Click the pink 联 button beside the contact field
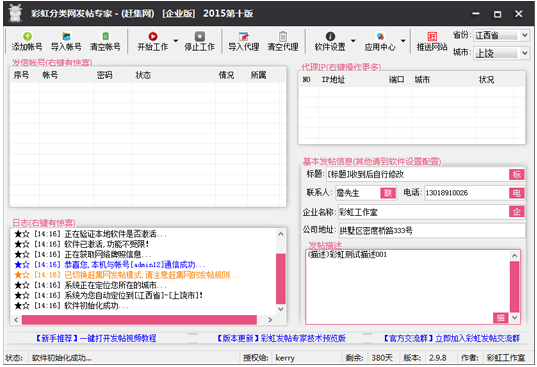Image resolution: width=537 pixels, height=367 pixels. [388, 193]
